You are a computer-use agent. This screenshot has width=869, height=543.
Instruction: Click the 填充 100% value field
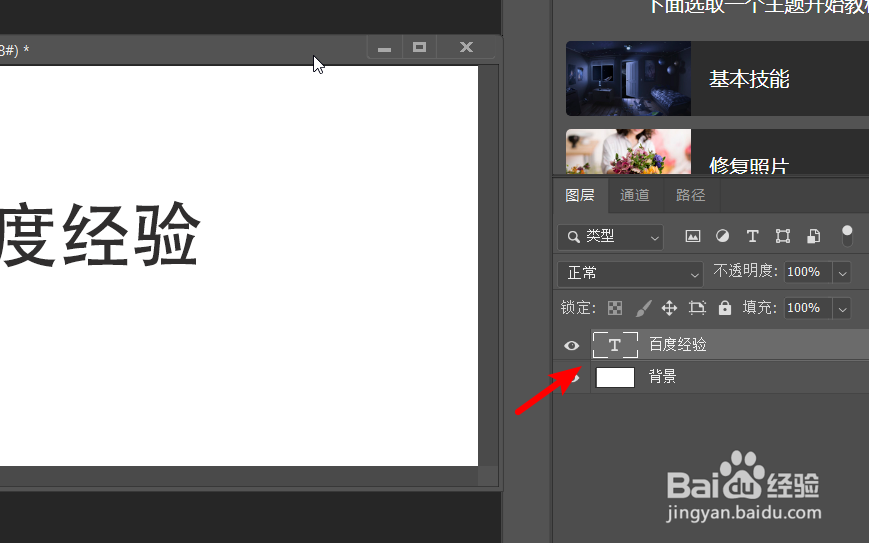pos(808,309)
